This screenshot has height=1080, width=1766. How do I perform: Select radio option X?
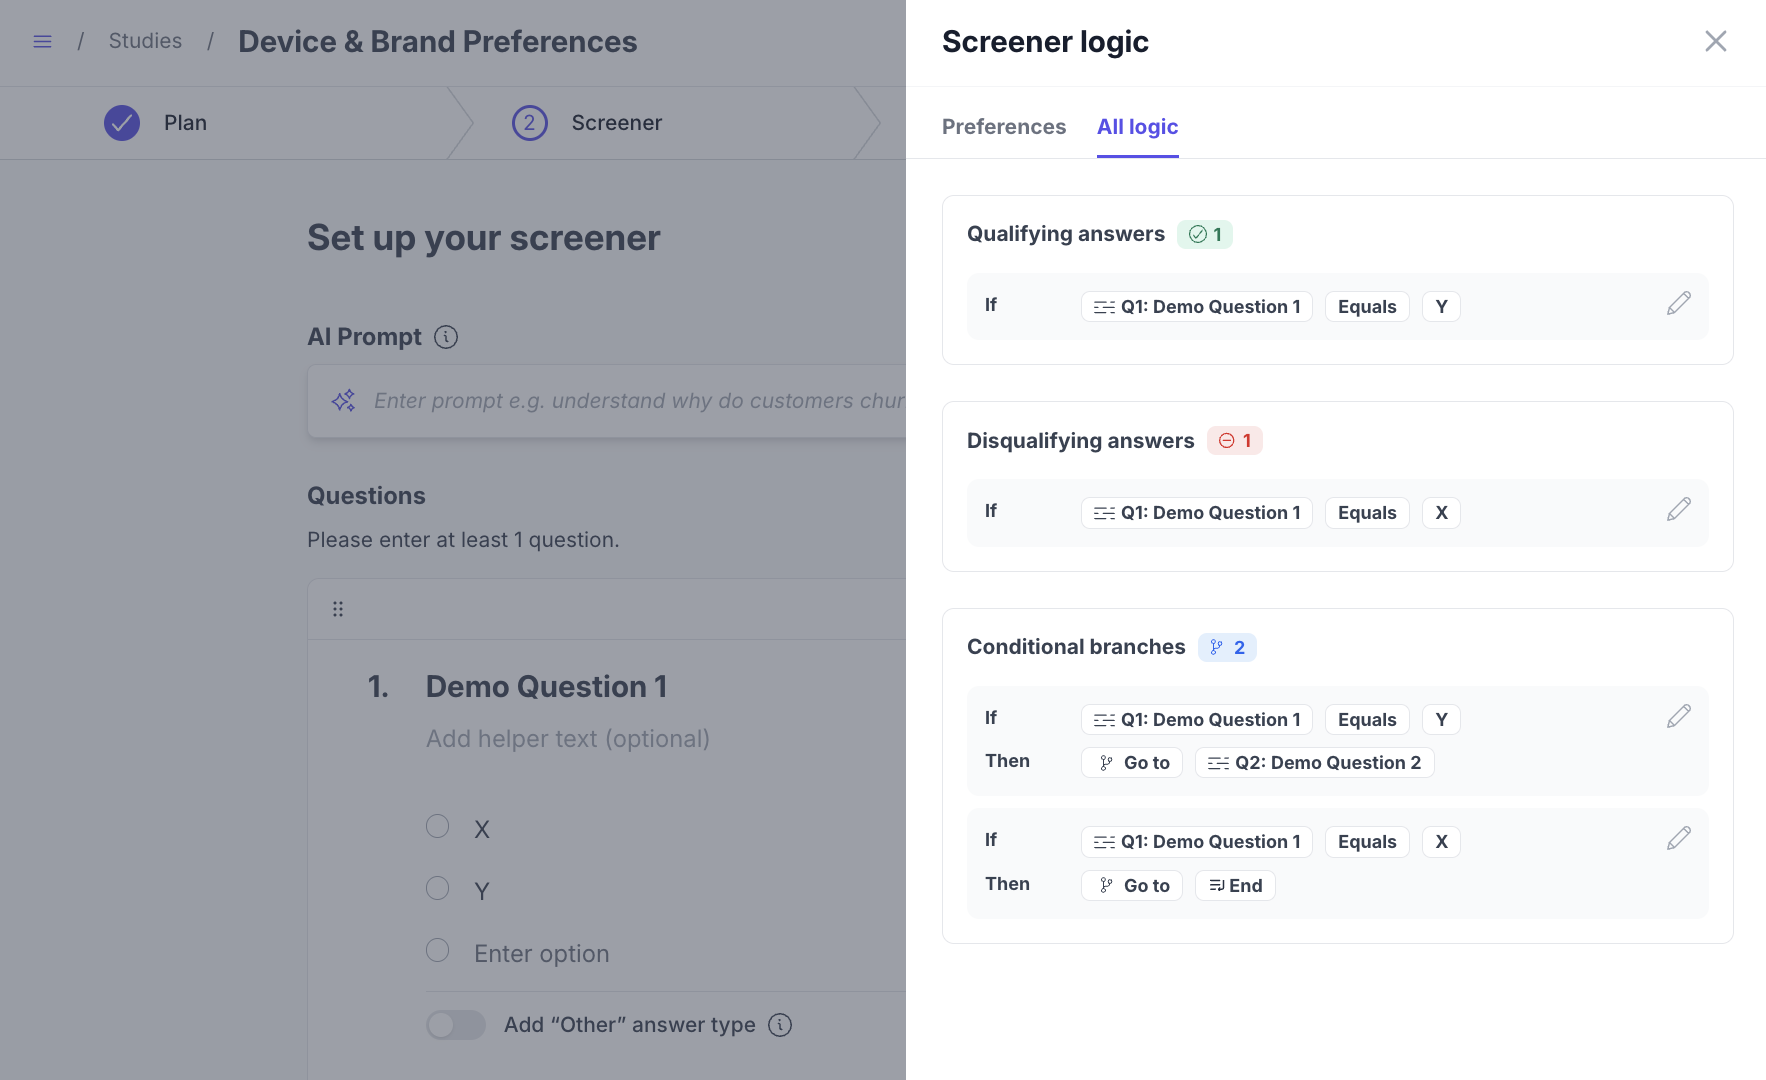coord(438,827)
